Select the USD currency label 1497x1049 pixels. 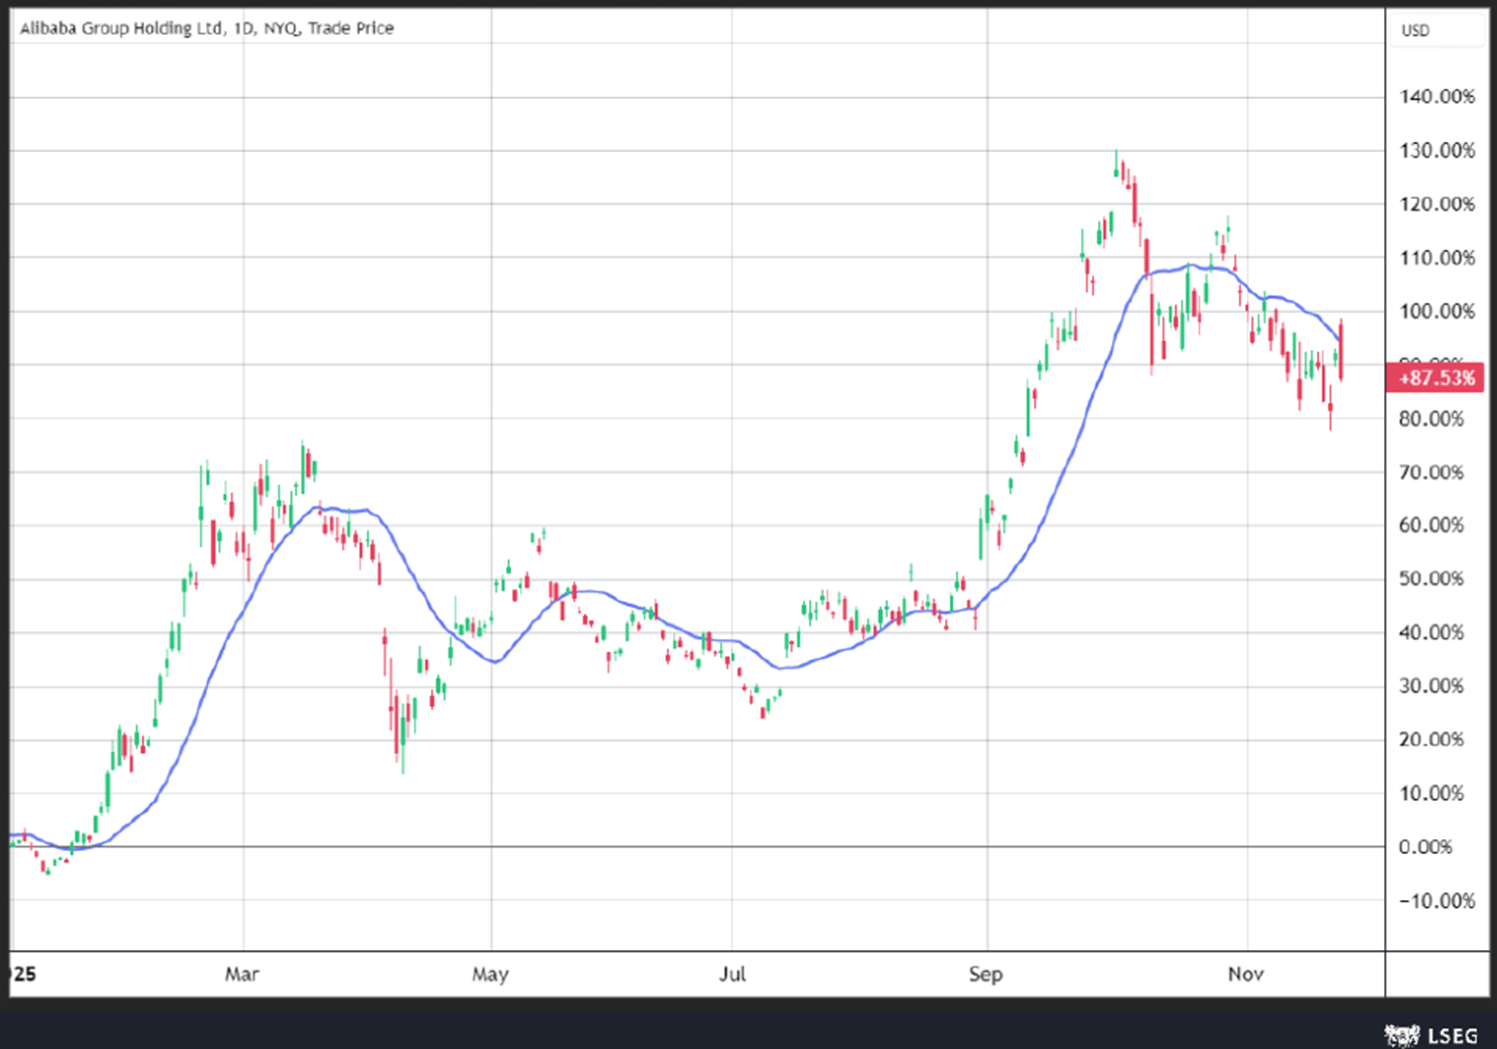pyautogui.click(x=1415, y=30)
